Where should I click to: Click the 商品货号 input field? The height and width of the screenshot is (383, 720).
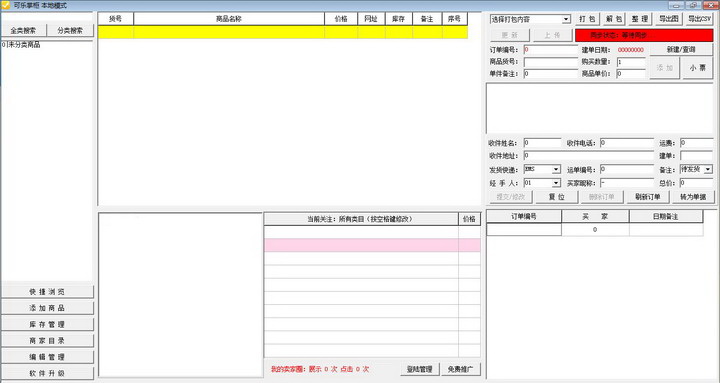click(x=551, y=62)
